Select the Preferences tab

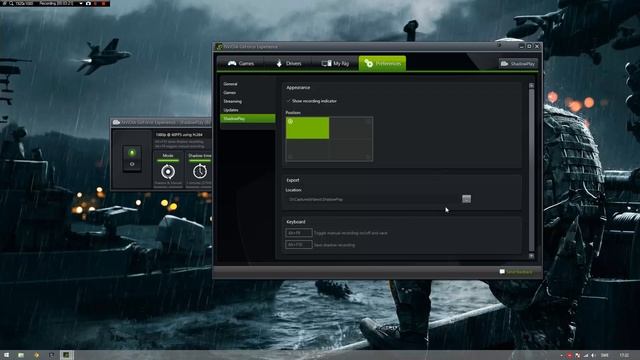382,63
